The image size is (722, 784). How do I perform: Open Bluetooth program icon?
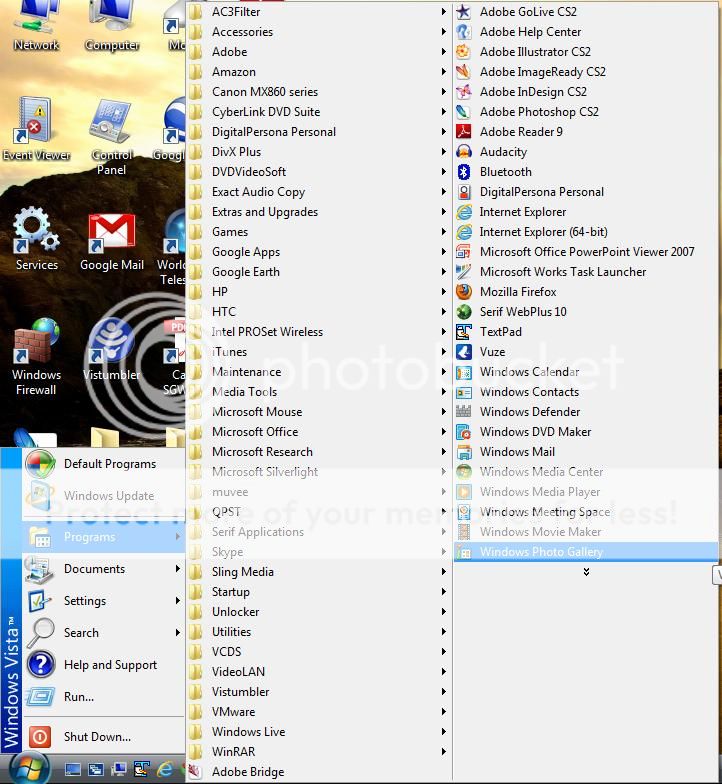[x=464, y=172]
